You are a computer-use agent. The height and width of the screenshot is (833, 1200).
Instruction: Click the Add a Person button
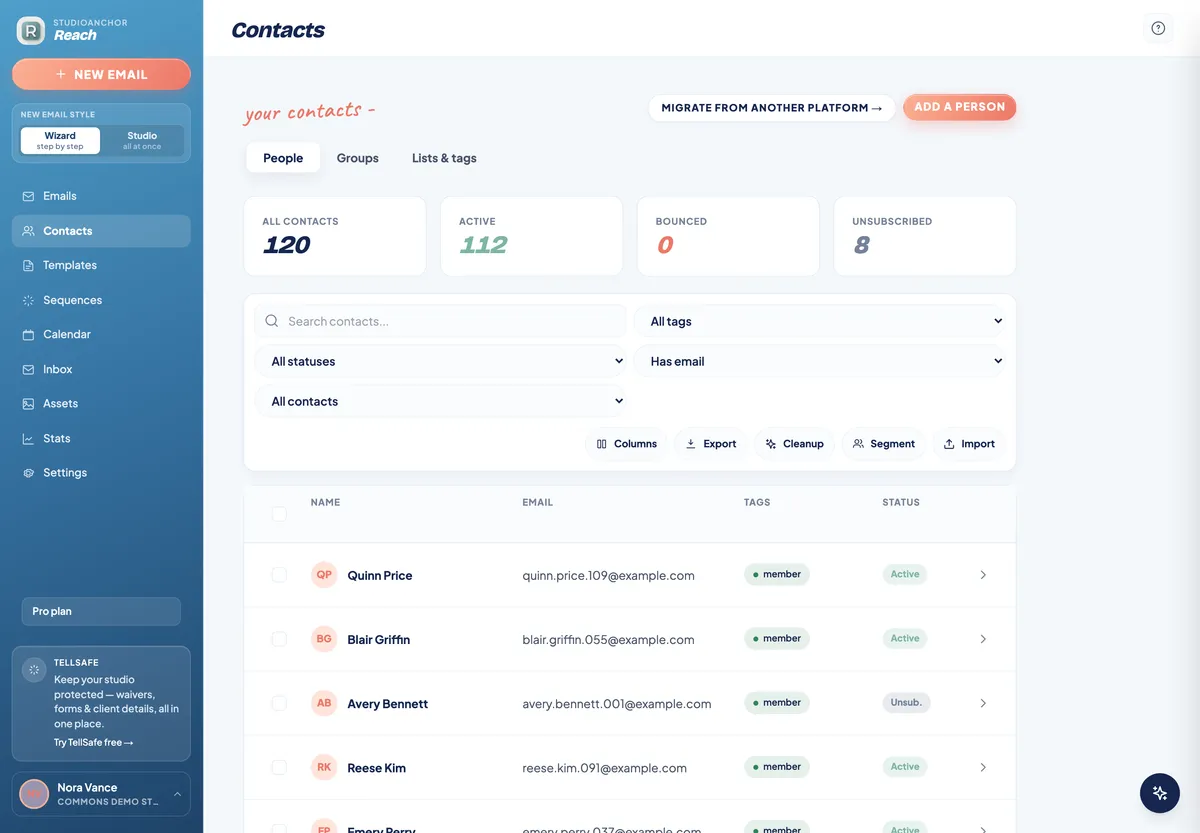coord(959,107)
